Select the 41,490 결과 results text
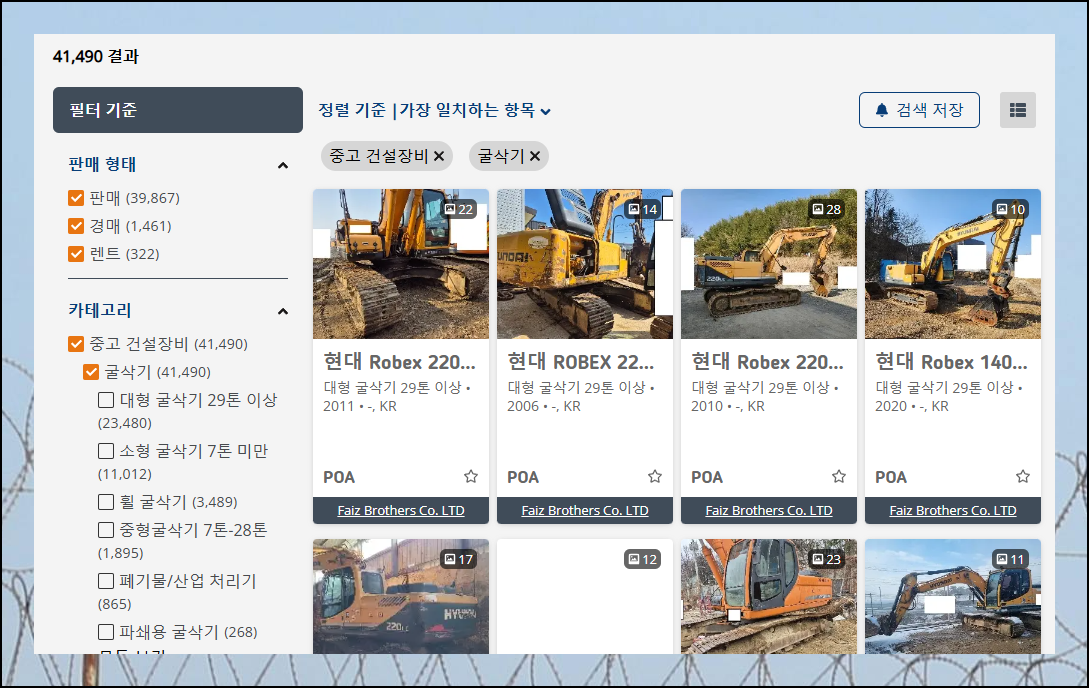The height and width of the screenshot is (688, 1089). [x=96, y=56]
